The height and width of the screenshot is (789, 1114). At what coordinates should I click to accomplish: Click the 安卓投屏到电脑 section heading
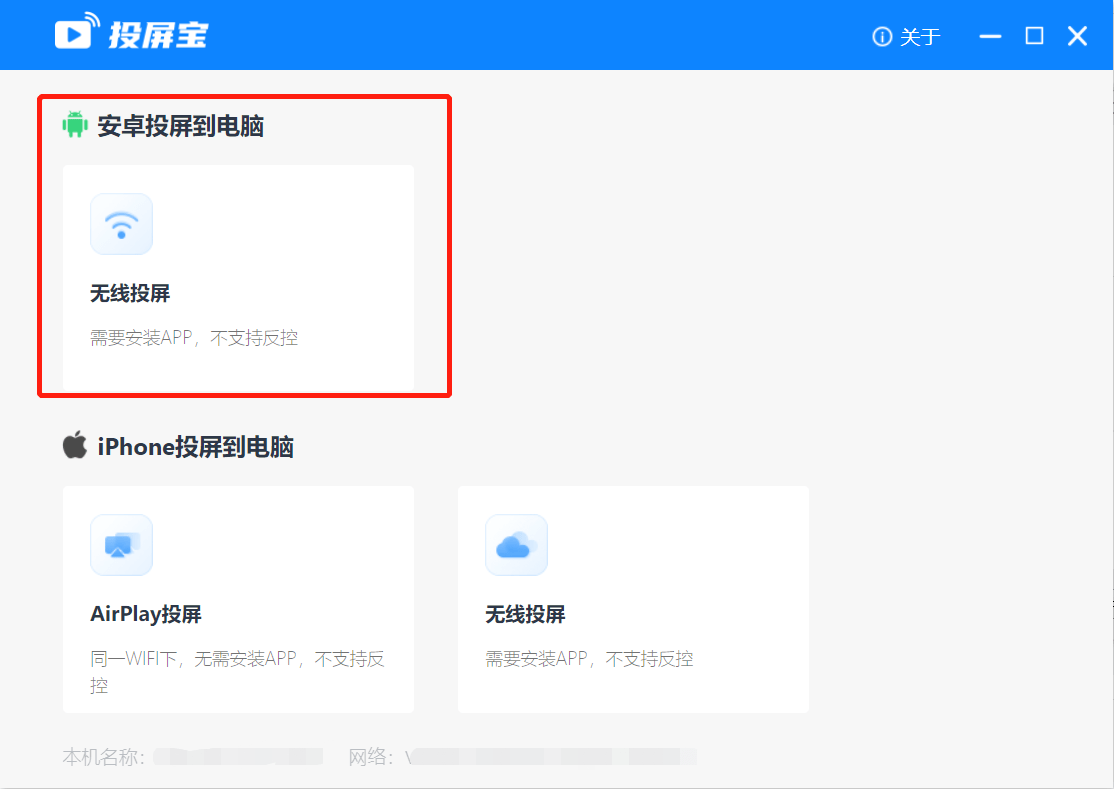[x=180, y=126]
